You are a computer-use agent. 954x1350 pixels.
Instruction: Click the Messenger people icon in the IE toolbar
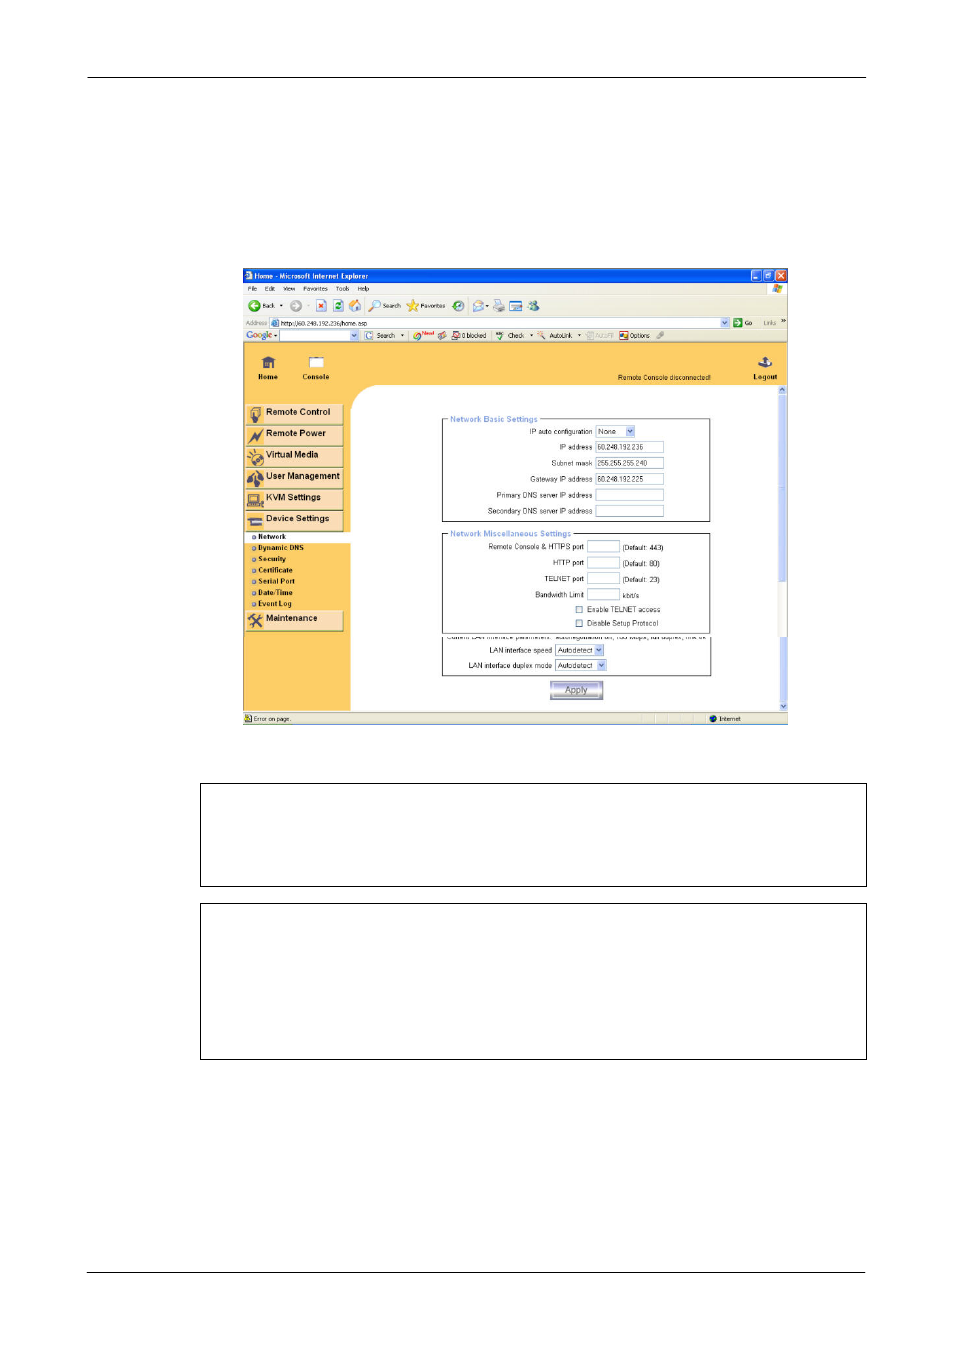click(534, 306)
